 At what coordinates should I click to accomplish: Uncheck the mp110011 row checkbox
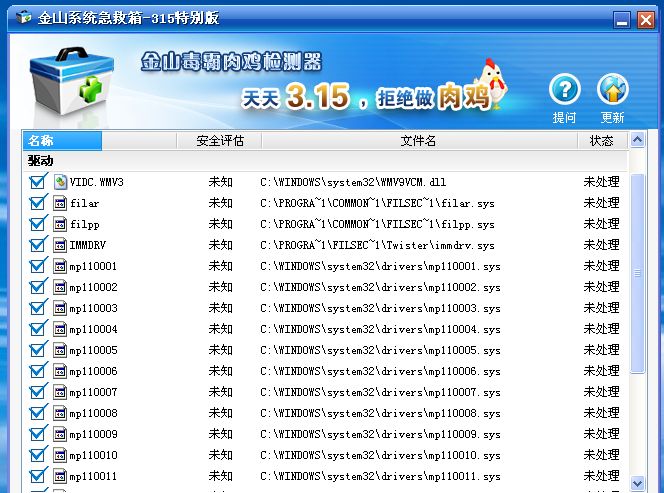(x=37, y=476)
